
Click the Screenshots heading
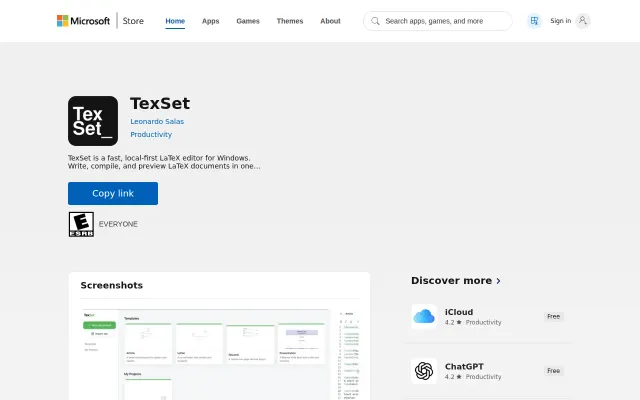coord(111,285)
